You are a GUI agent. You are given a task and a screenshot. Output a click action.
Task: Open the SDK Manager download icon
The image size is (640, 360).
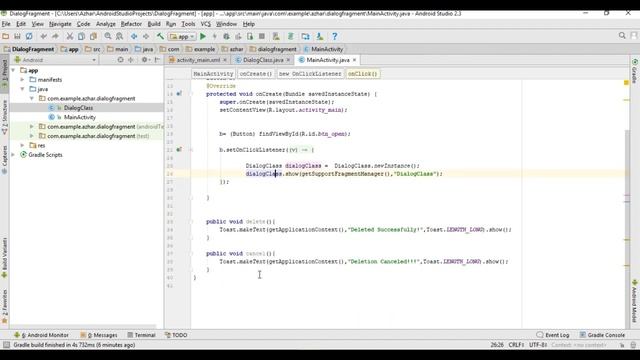[x=320, y=36]
